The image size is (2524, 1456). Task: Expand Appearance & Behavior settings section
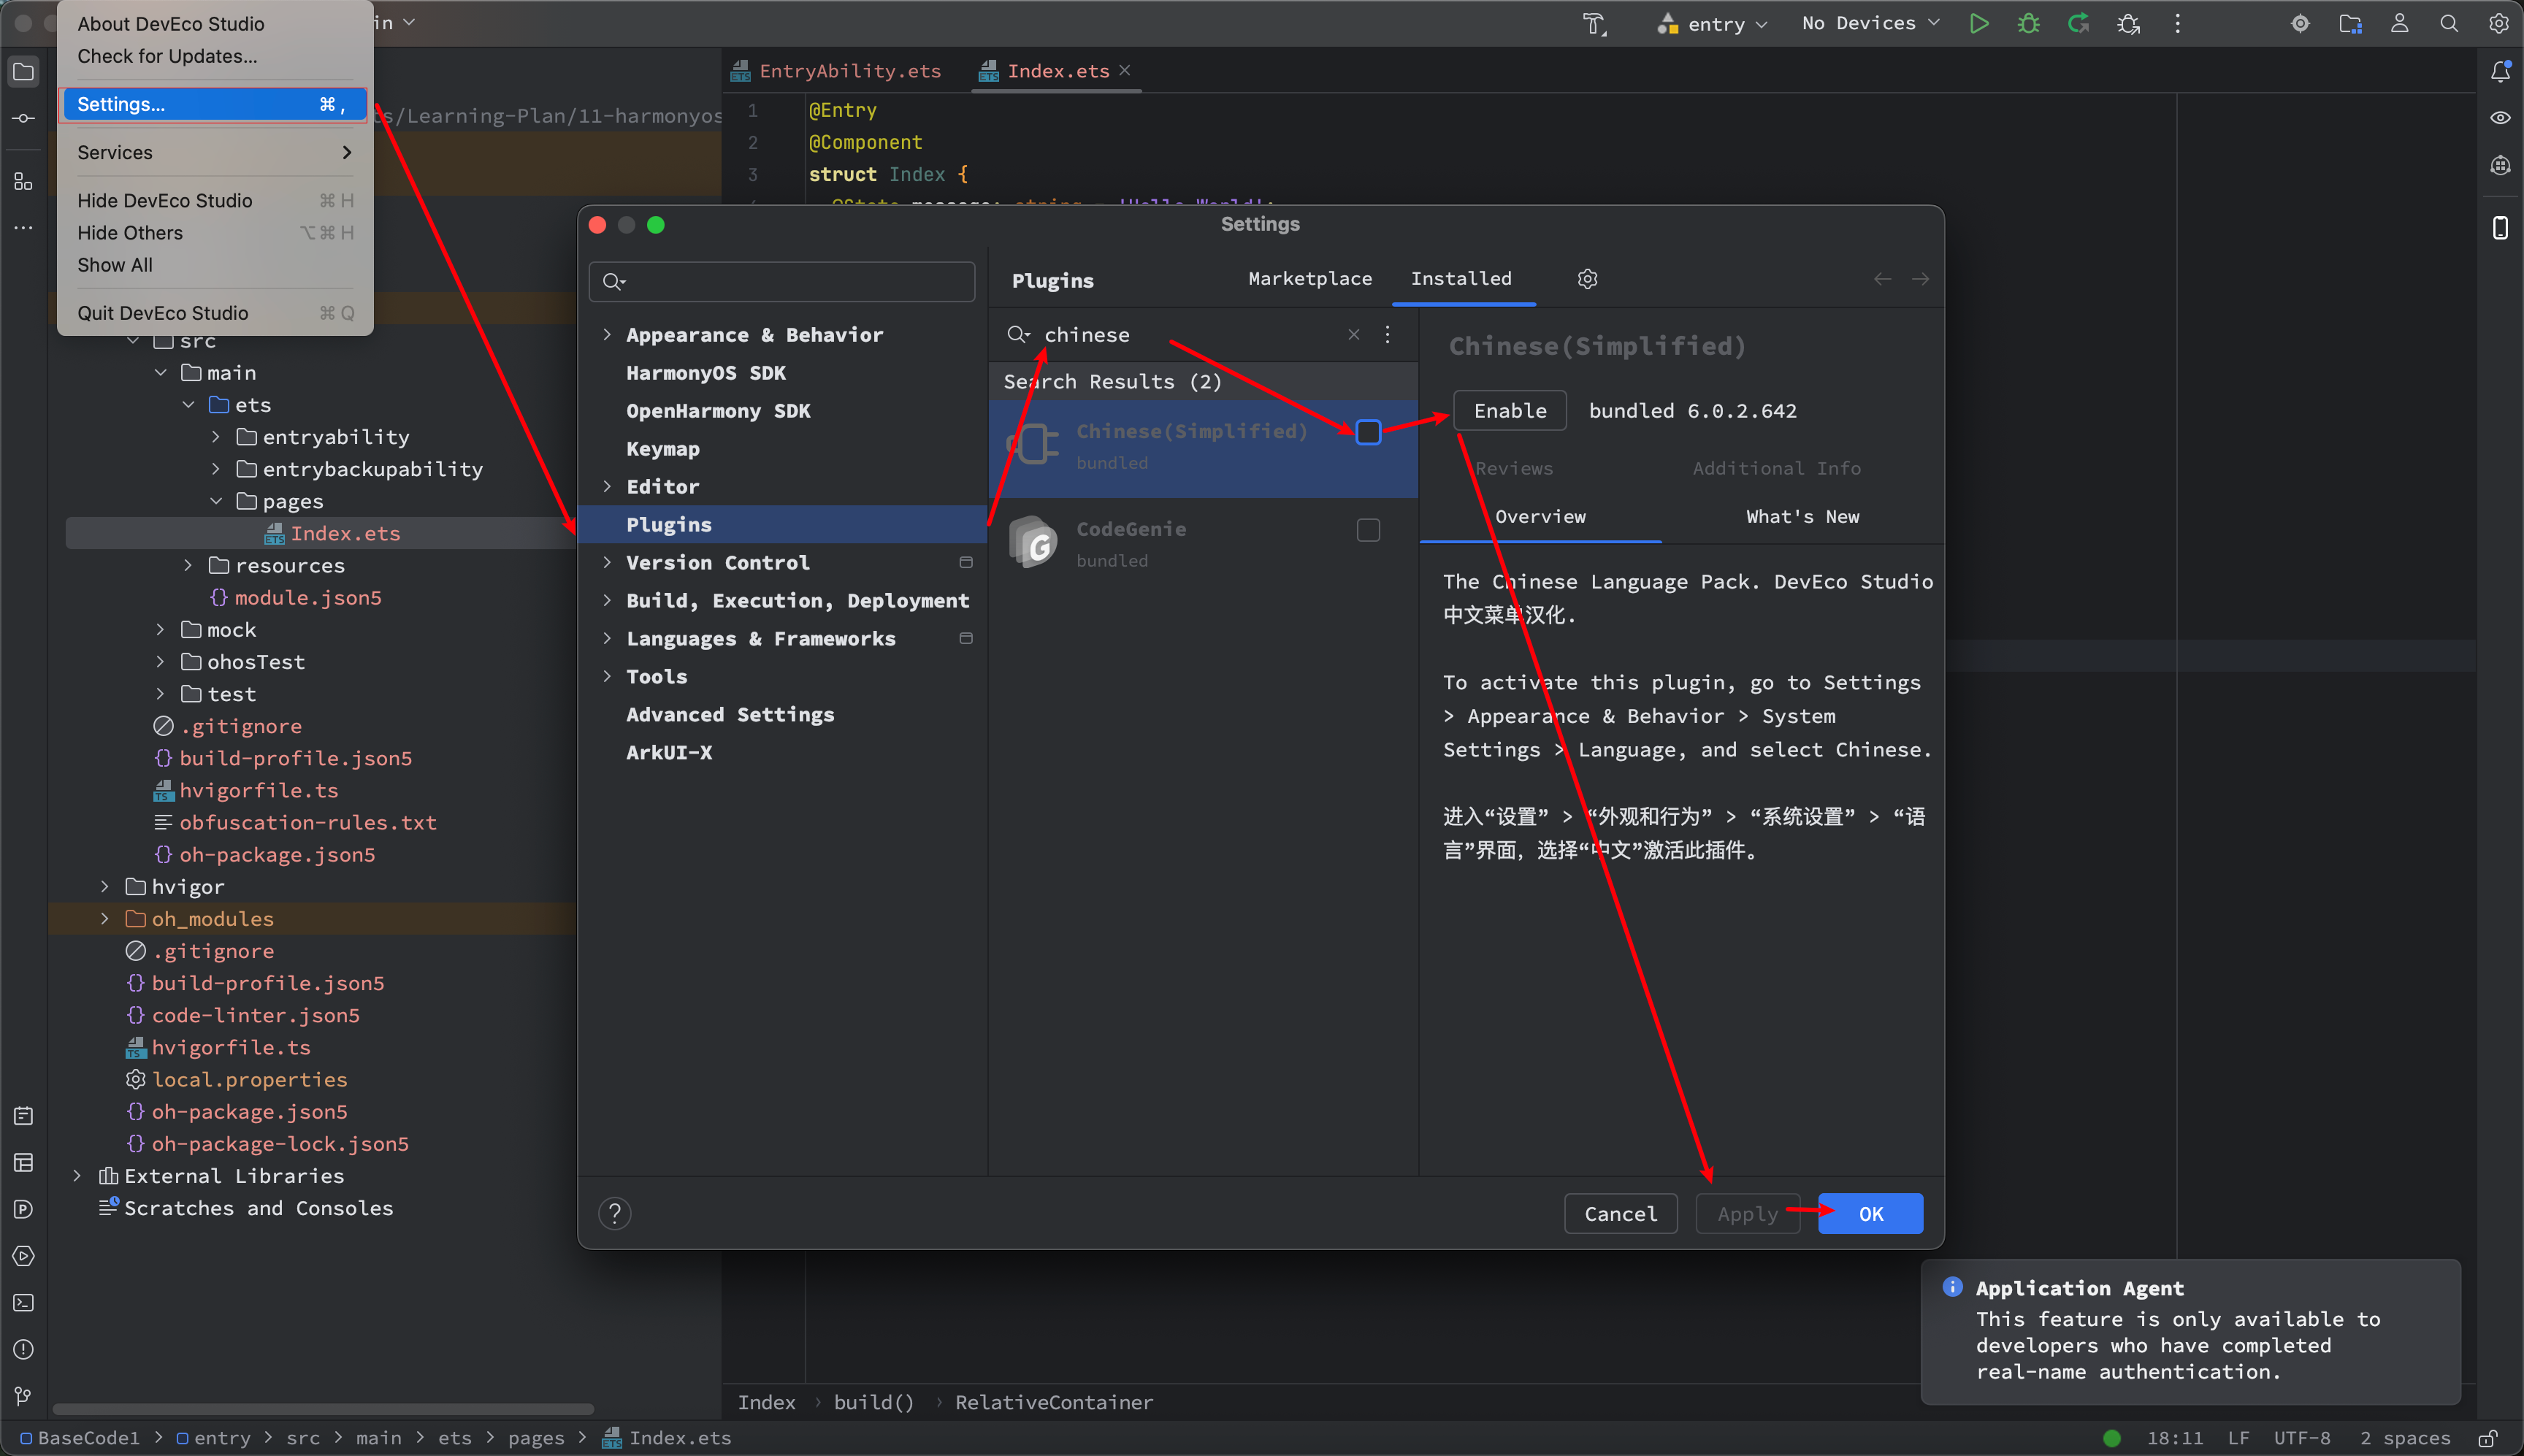(607, 335)
